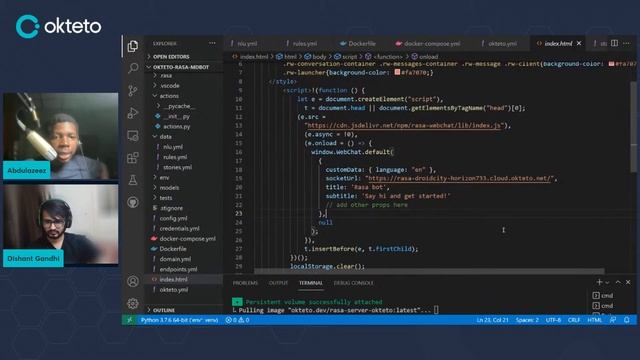The image size is (640, 360).
Task: Close the terminal panel
Action: point(628,282)
